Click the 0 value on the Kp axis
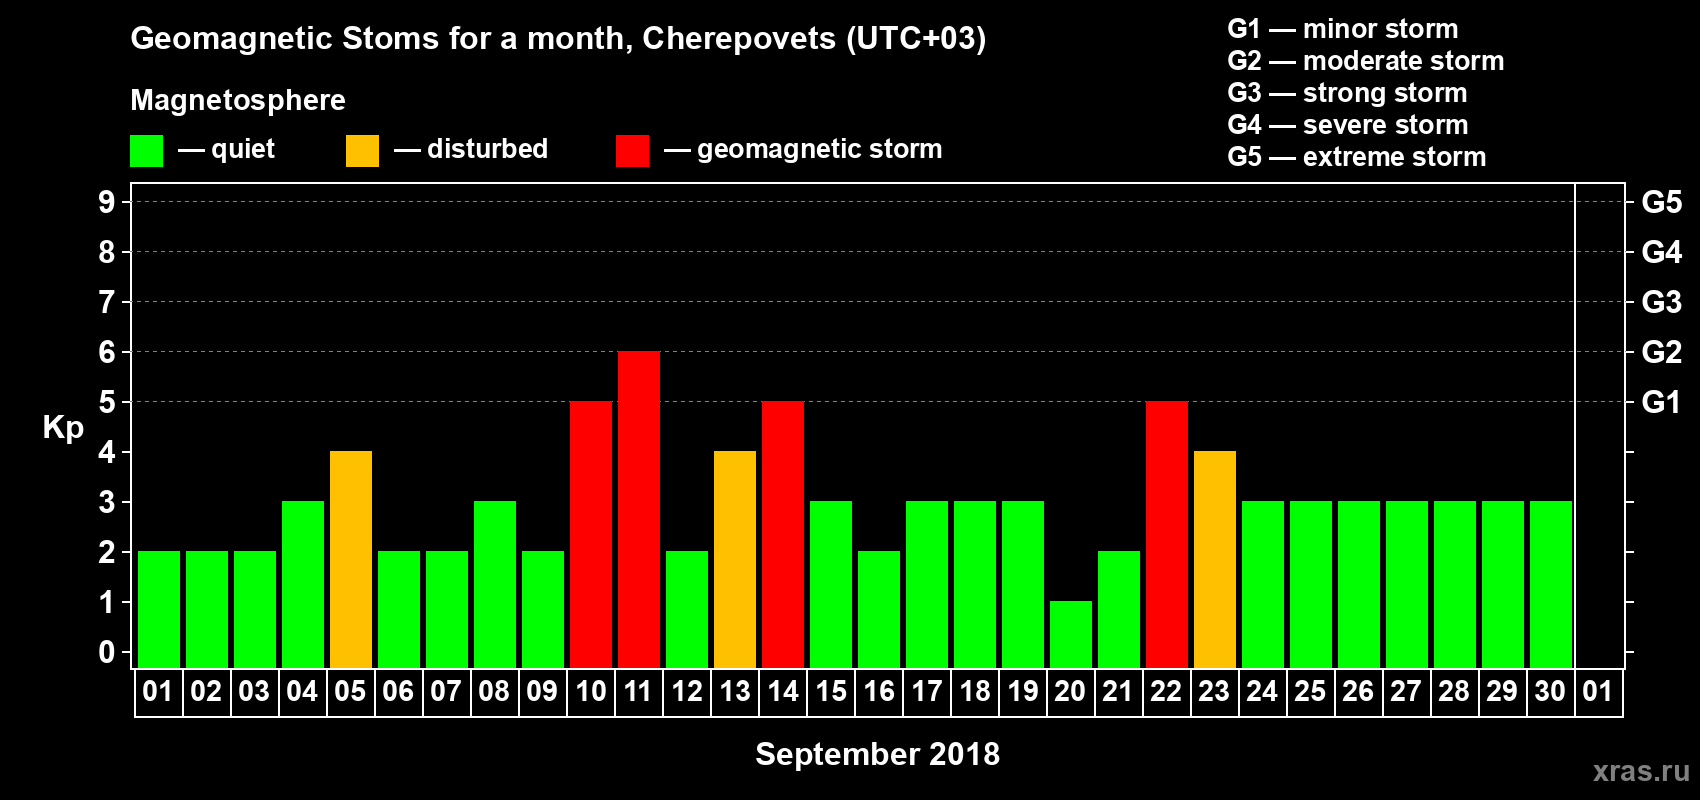The width and height of the screenshot is (1700, 800). 107,652
